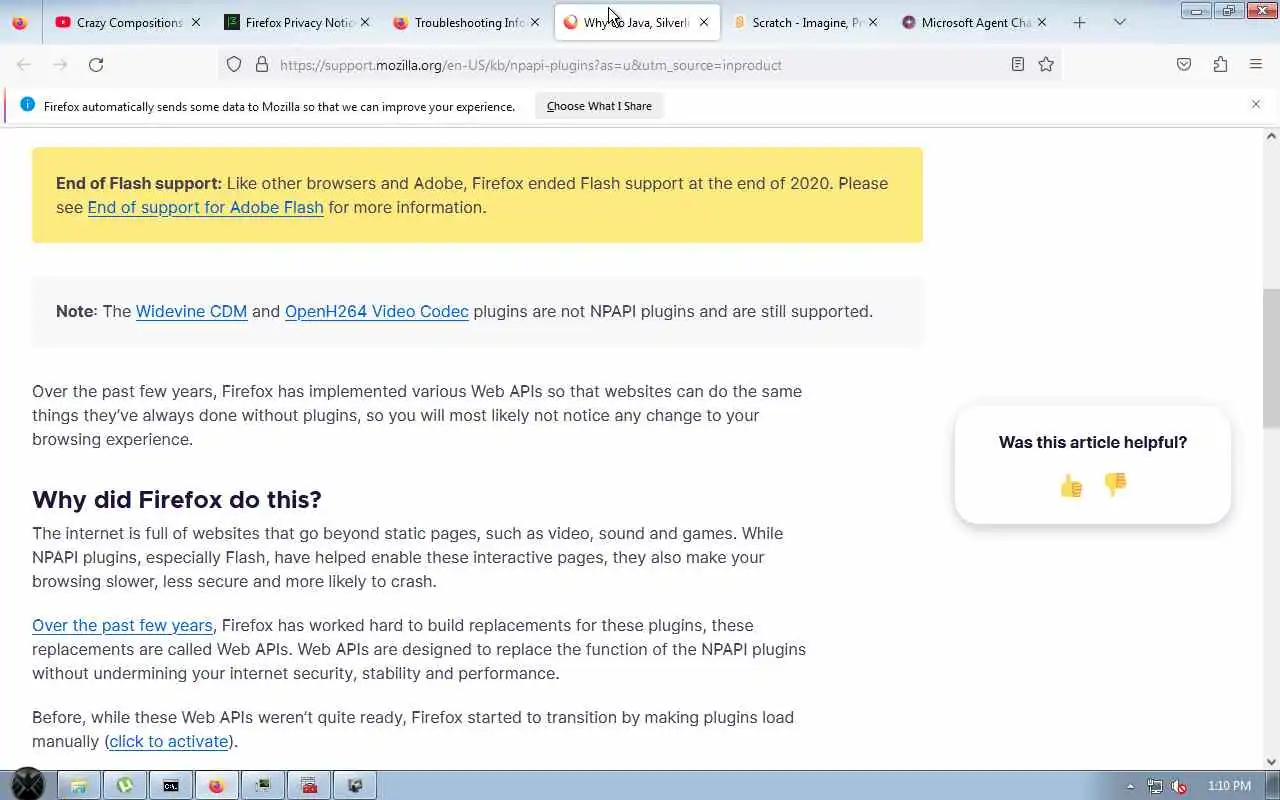Open the Save to Pocket button
The height and width of the screenshot is (800, 1280).
(x=1184, y=65)
